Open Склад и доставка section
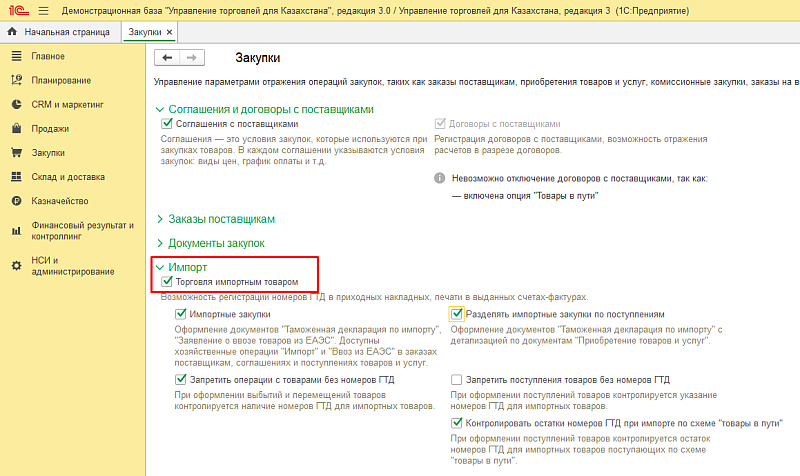 pyautogui.click(x=70, y=177)
